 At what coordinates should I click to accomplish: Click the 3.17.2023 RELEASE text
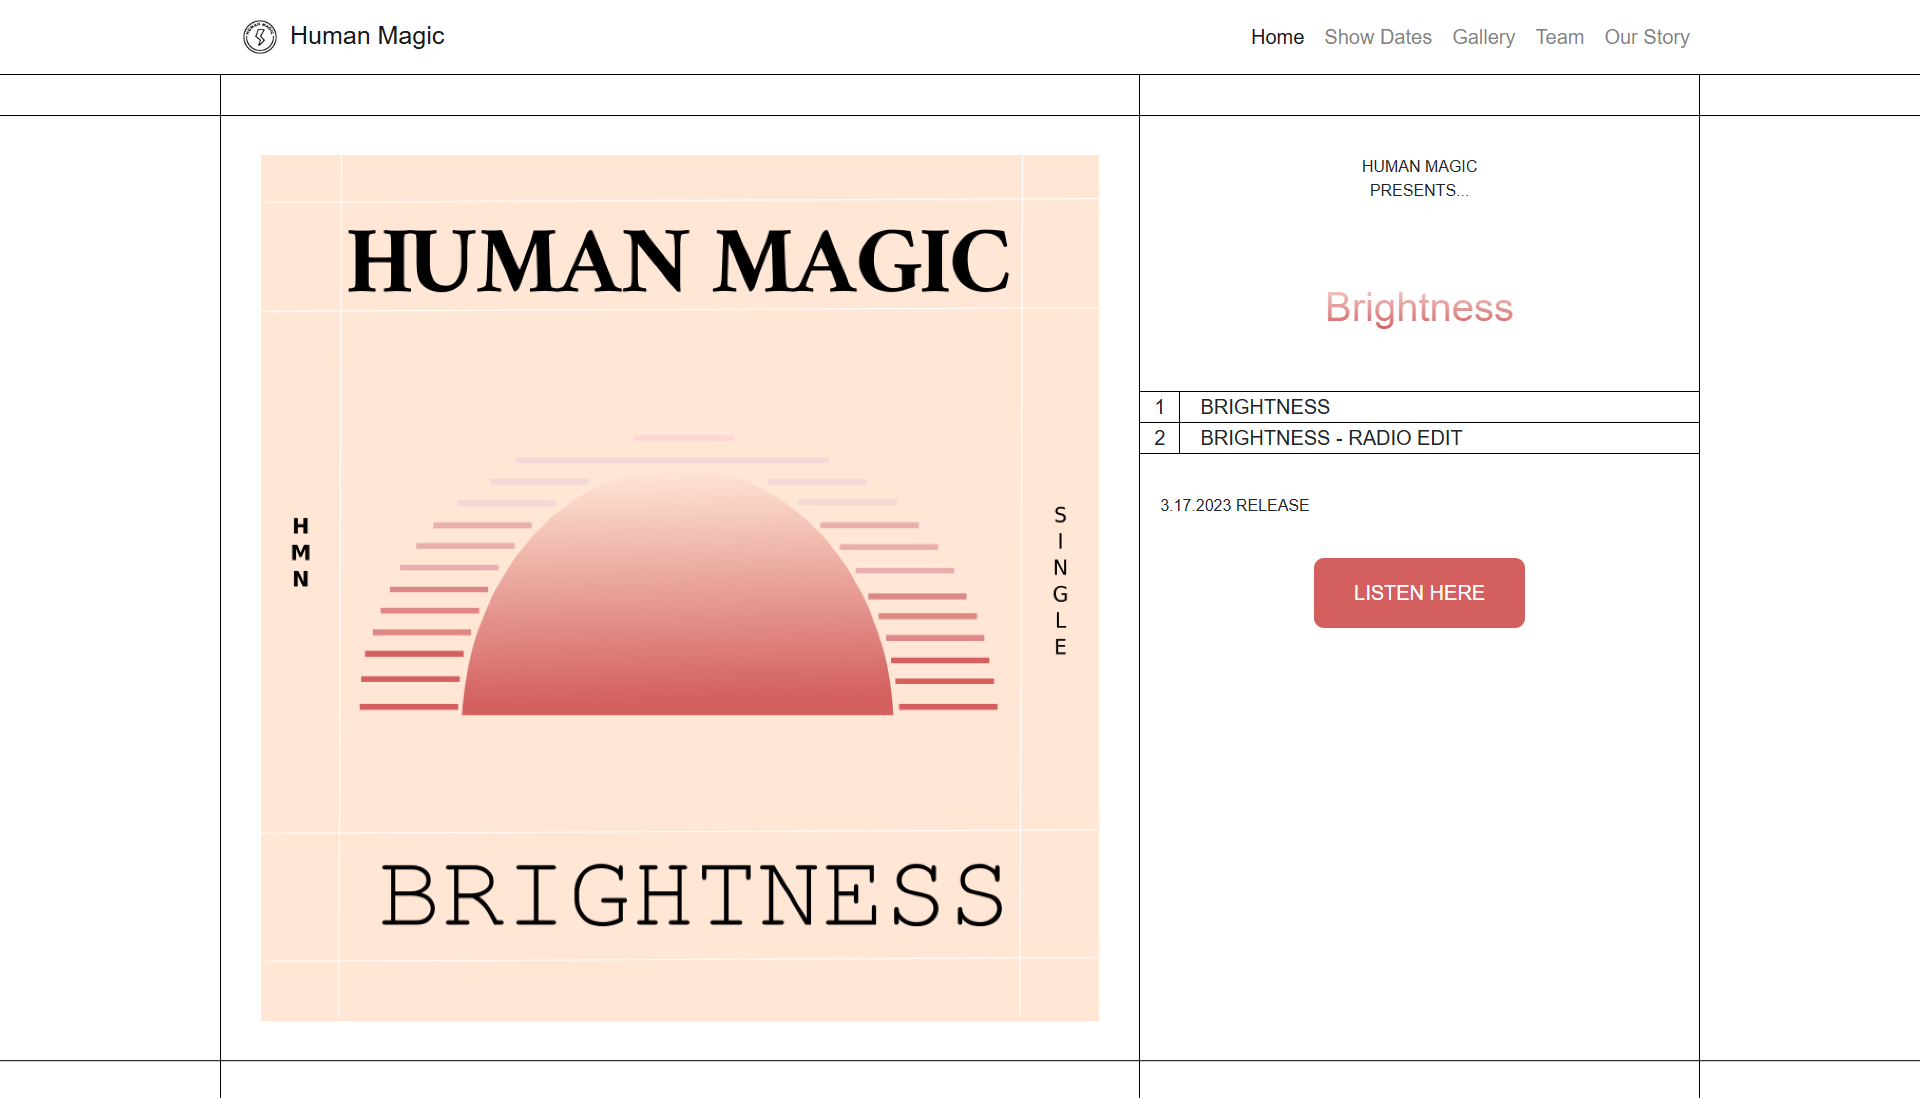coord(1234,506)
